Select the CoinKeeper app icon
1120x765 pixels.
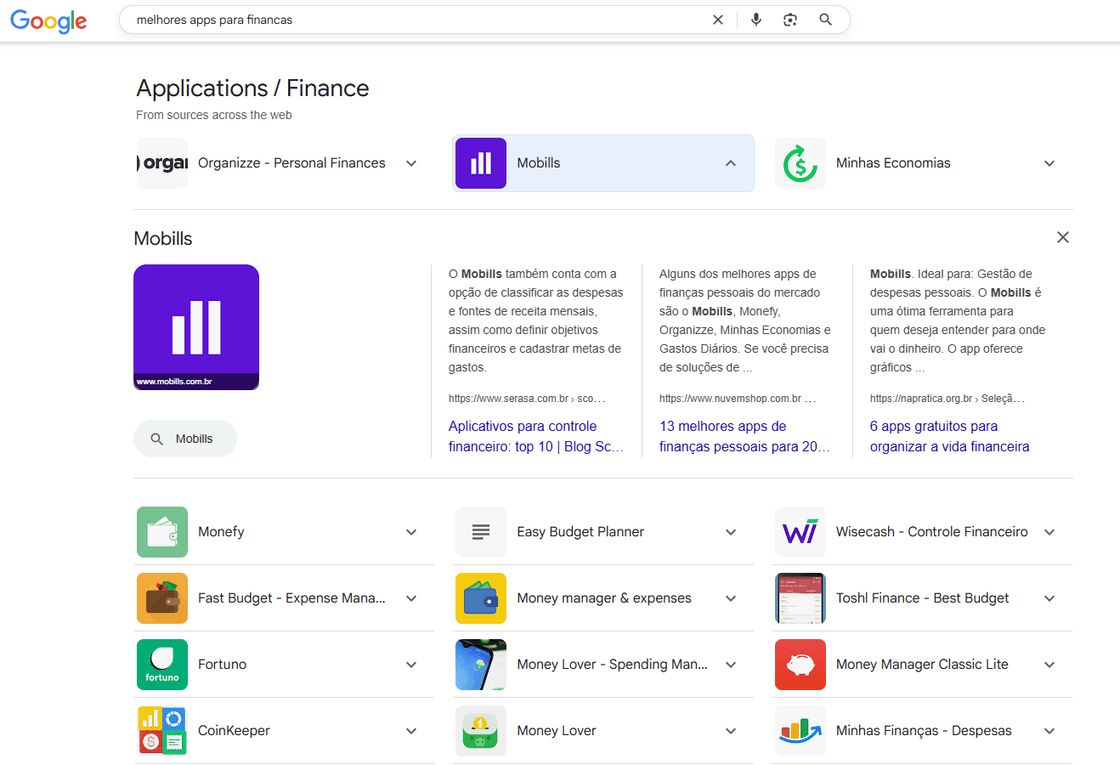pos(162,730)
